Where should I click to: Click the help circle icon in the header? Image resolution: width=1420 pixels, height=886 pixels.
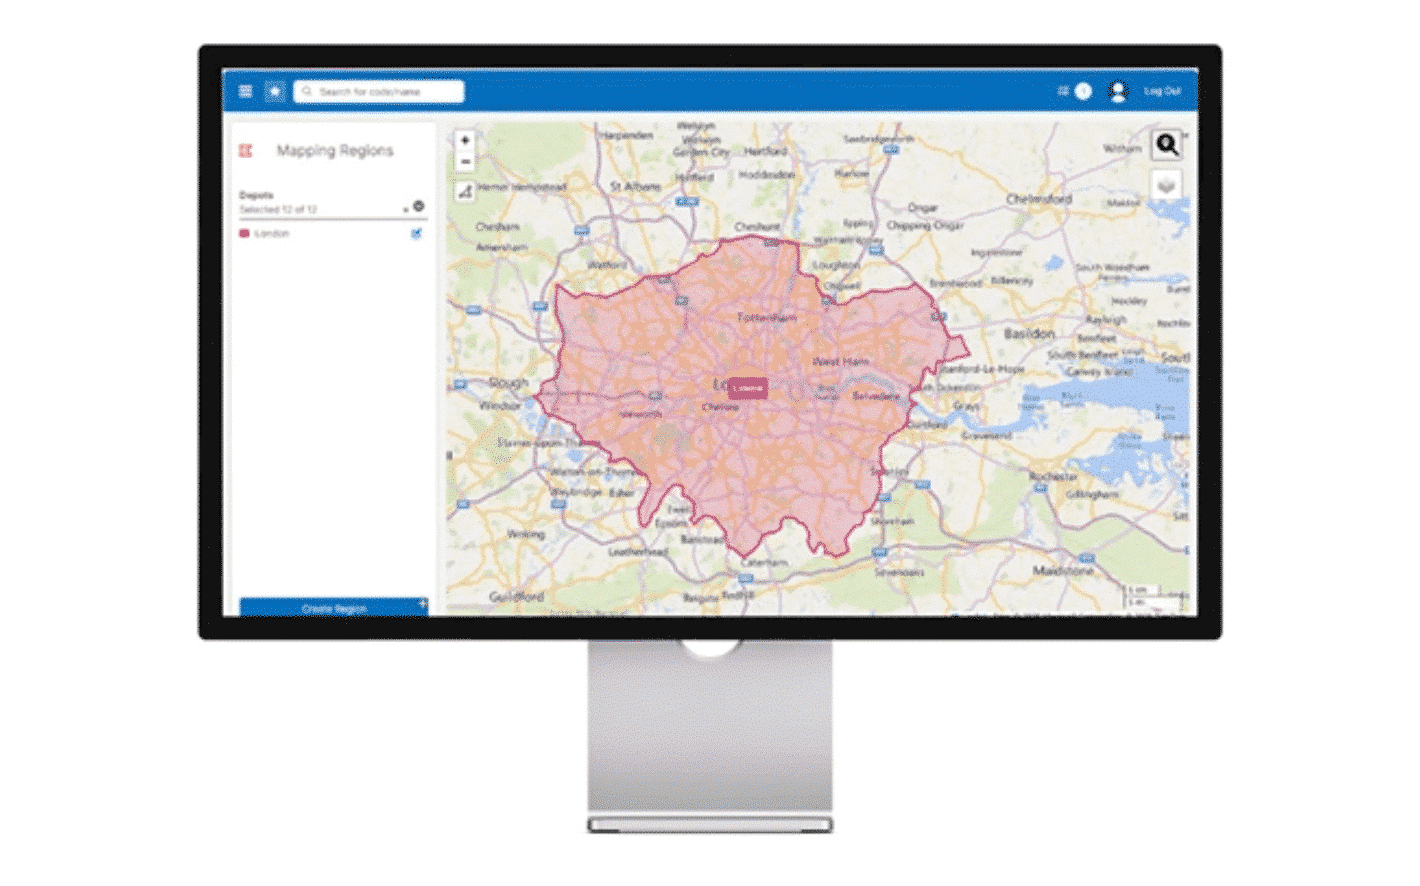pyautogui.click(x=1083, y=91)
